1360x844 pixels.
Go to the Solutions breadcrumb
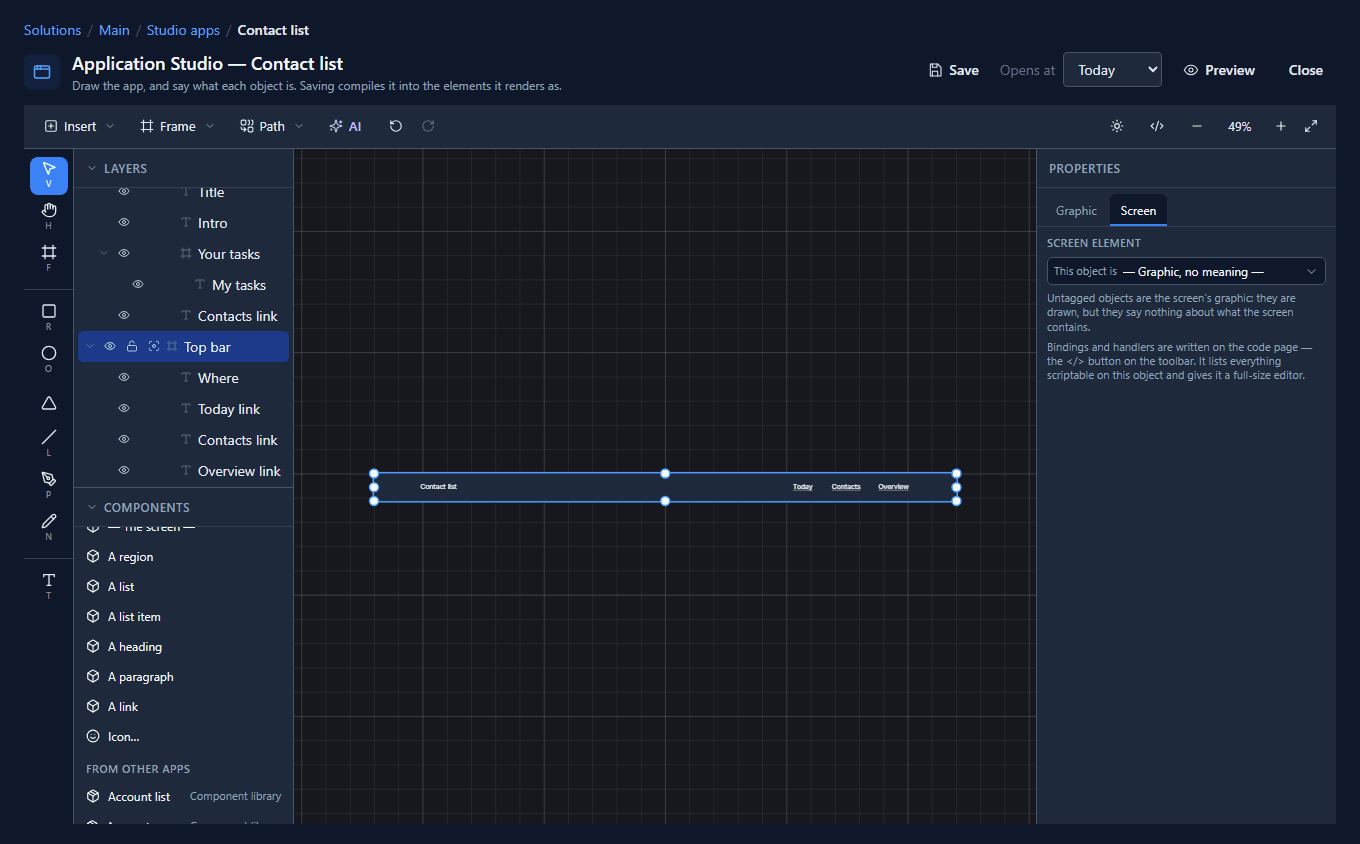point(52,30)
